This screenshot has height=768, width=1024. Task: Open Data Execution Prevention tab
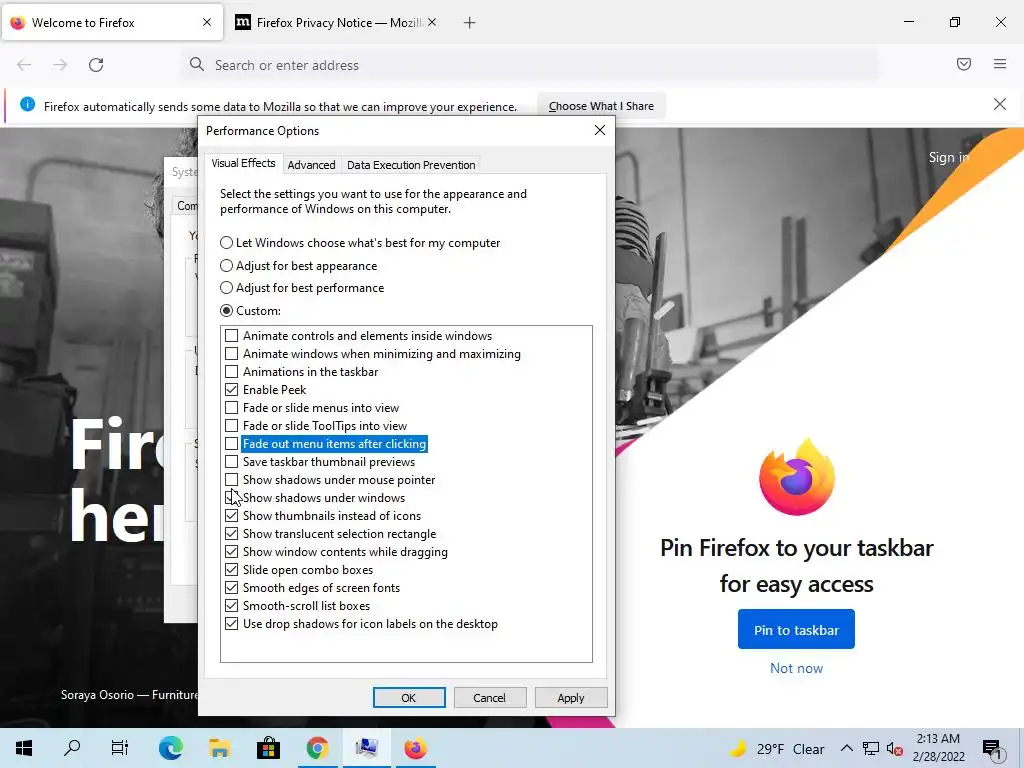tap(411, 165)
